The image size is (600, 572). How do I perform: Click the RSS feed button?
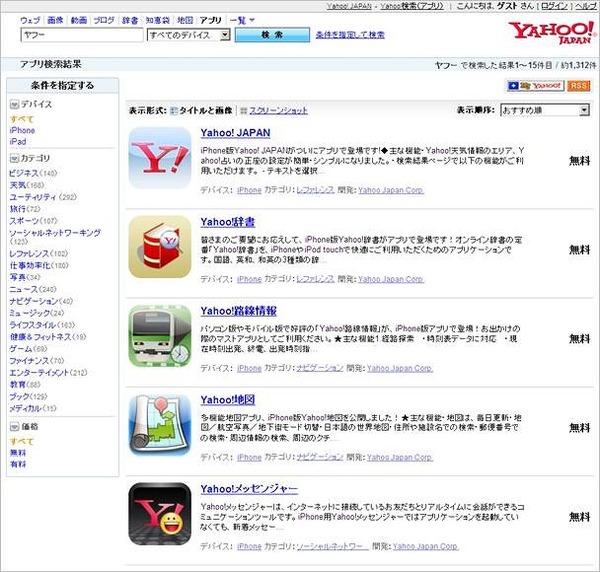coord(579,86)
